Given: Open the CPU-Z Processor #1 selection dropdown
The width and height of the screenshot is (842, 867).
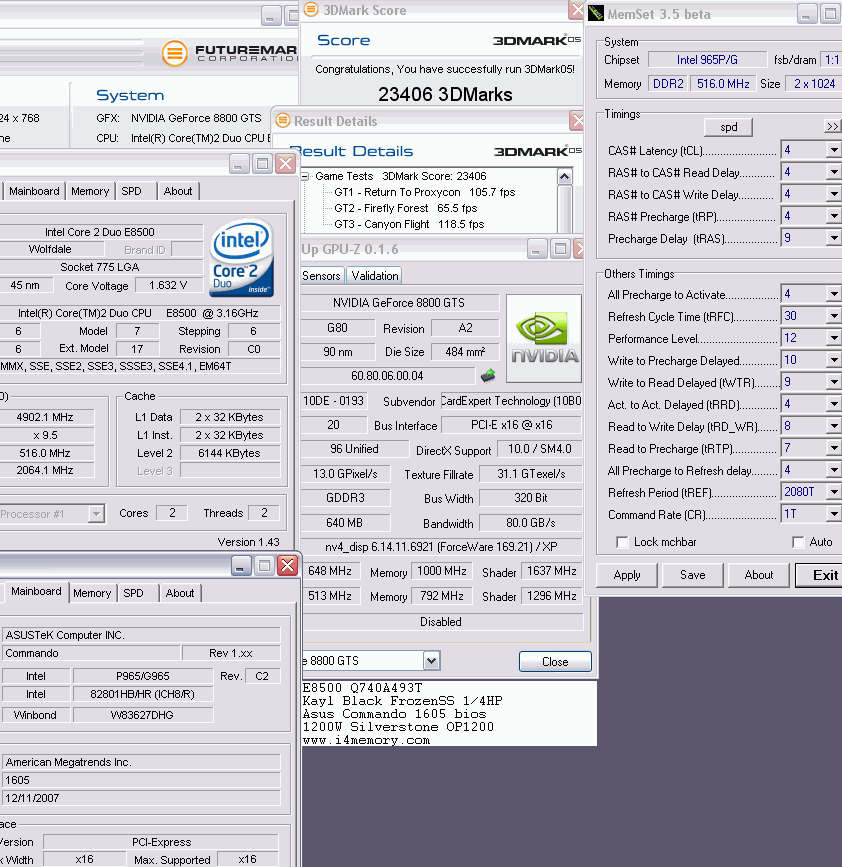Looking at the screenshot, I should (96, 514).
